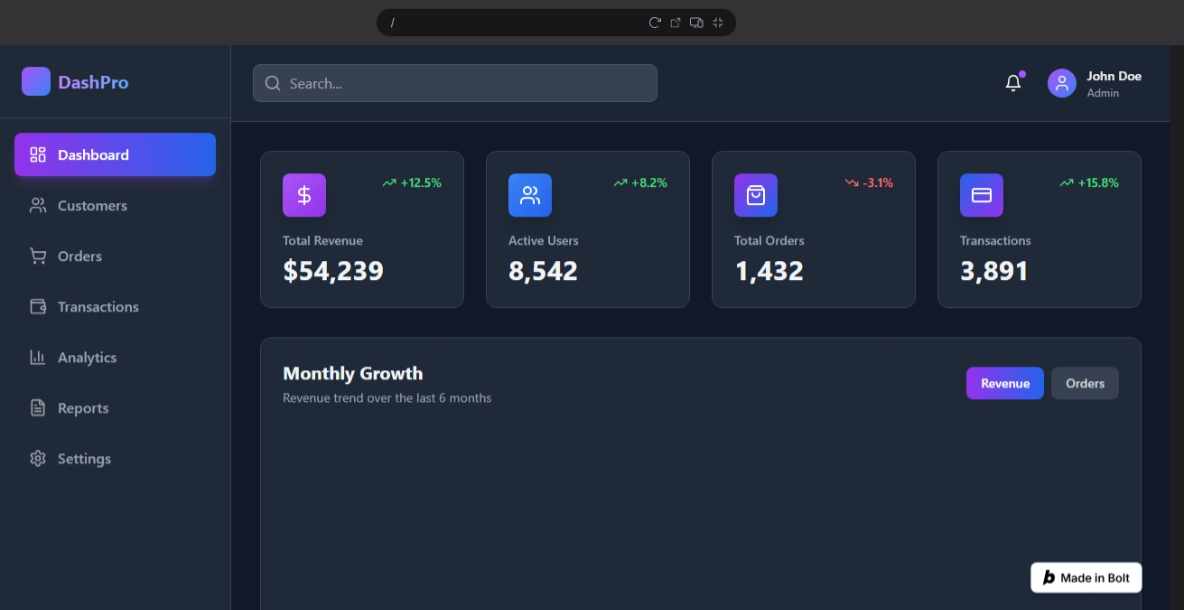Select the Reports document icon
1184x610 pixels.
click(38, 407)
